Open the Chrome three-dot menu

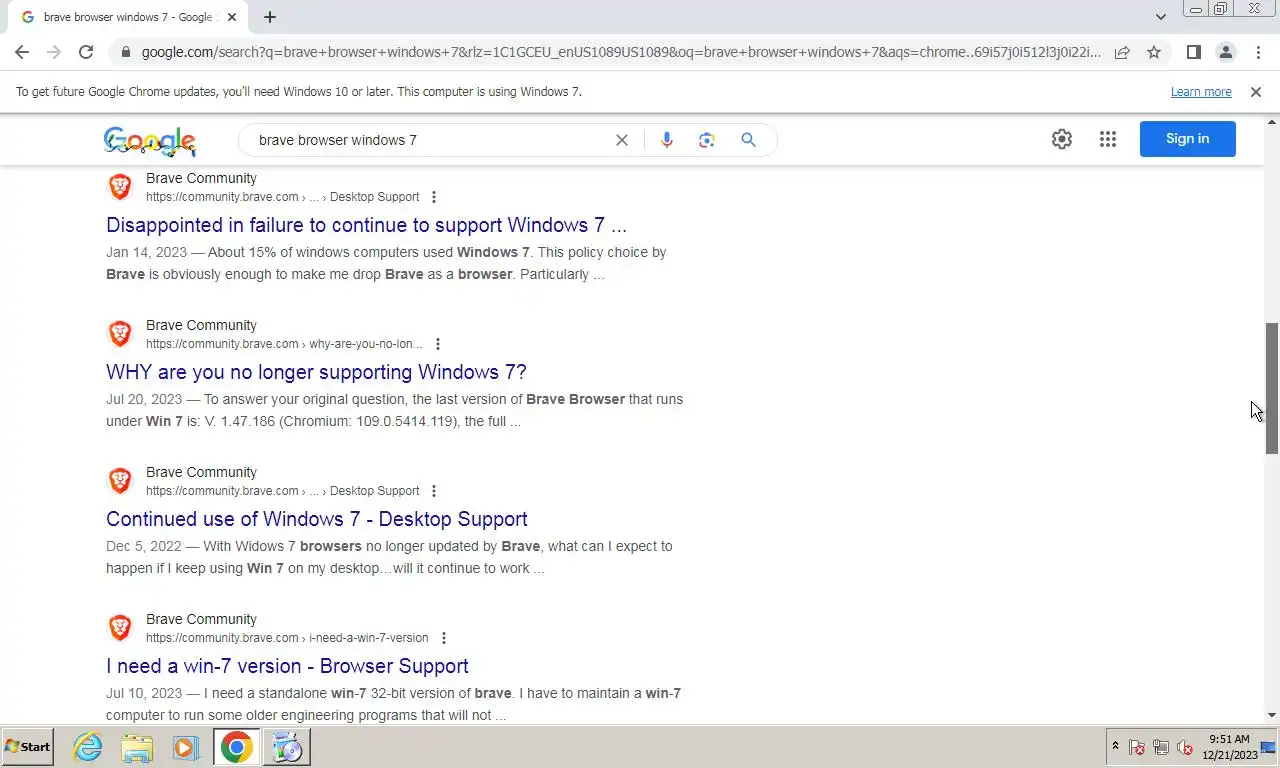[x=1258, y=52]
